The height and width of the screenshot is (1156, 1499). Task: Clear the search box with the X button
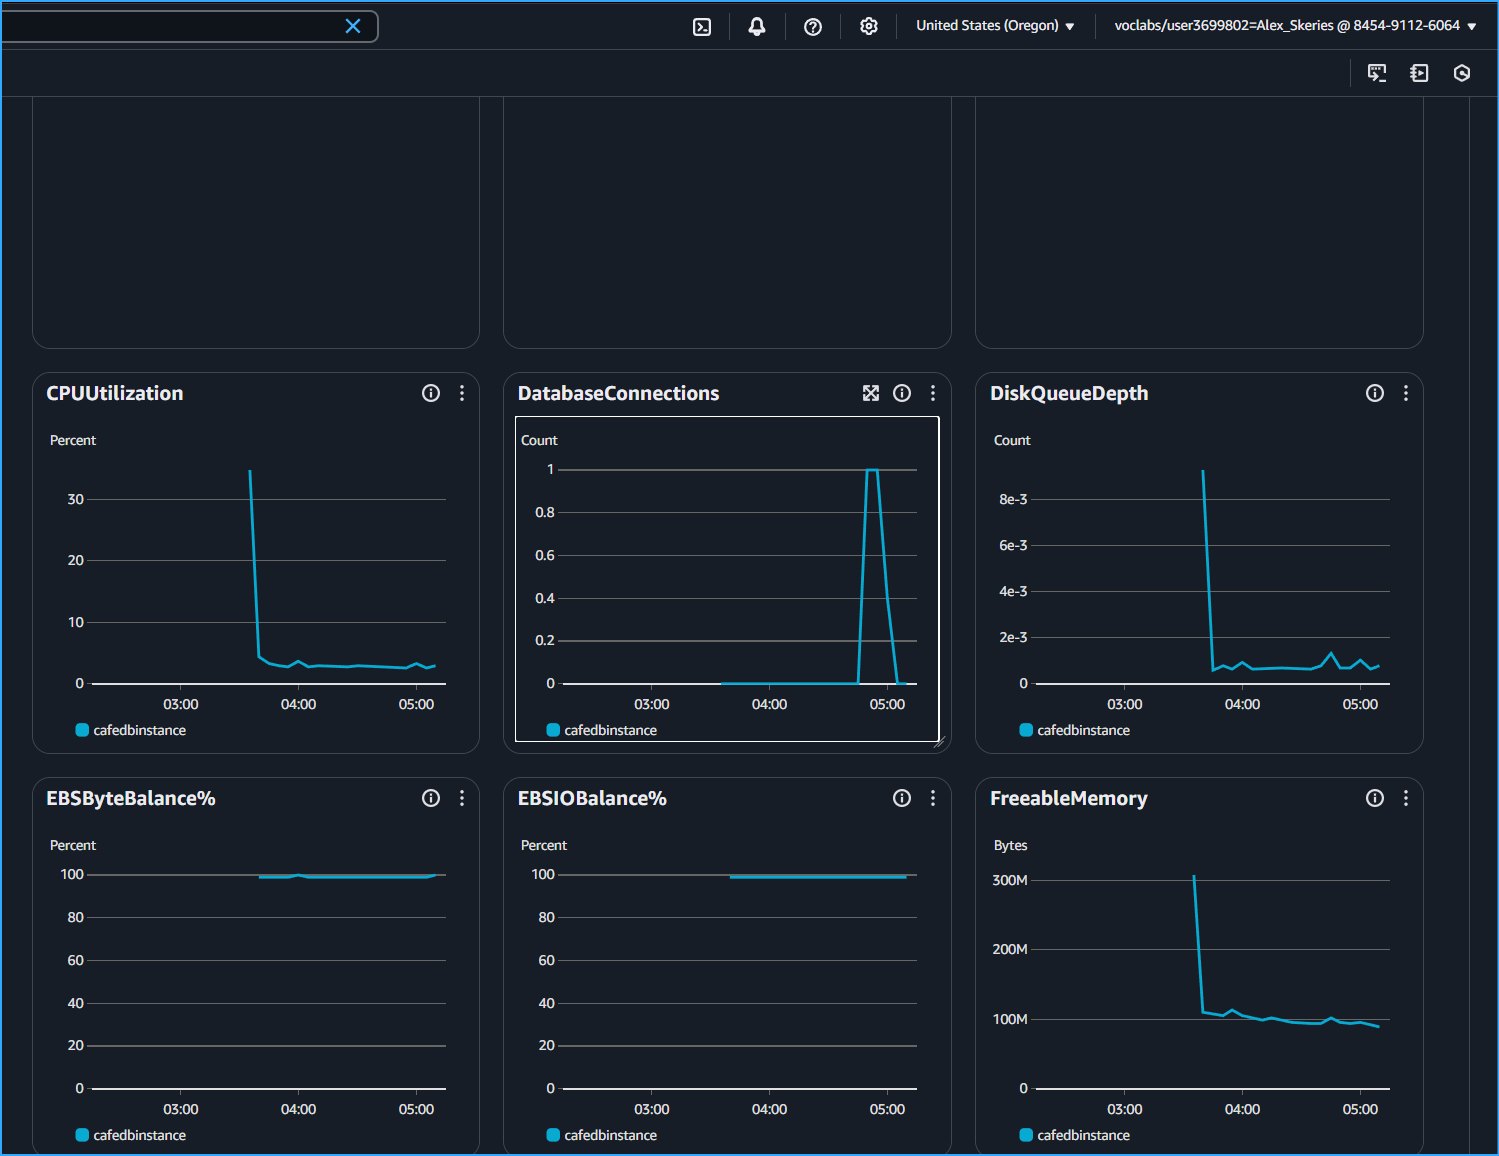[352, 26]
